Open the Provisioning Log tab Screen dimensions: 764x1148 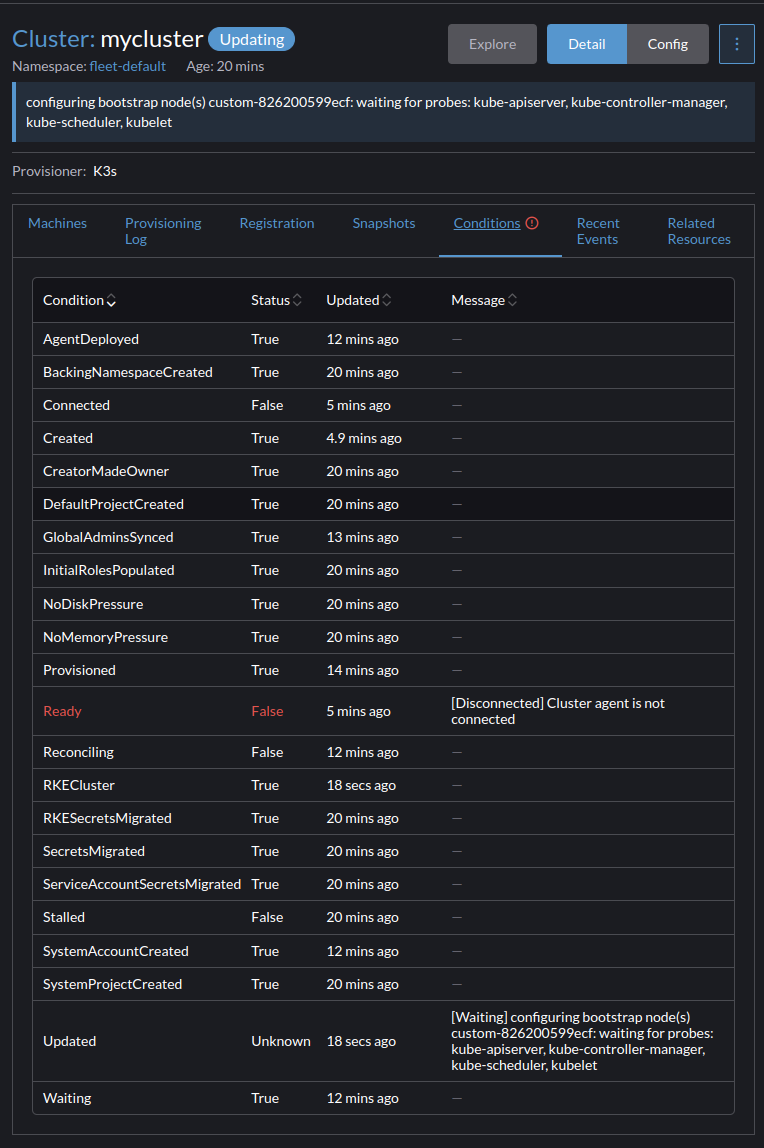(x=163, y=231)
